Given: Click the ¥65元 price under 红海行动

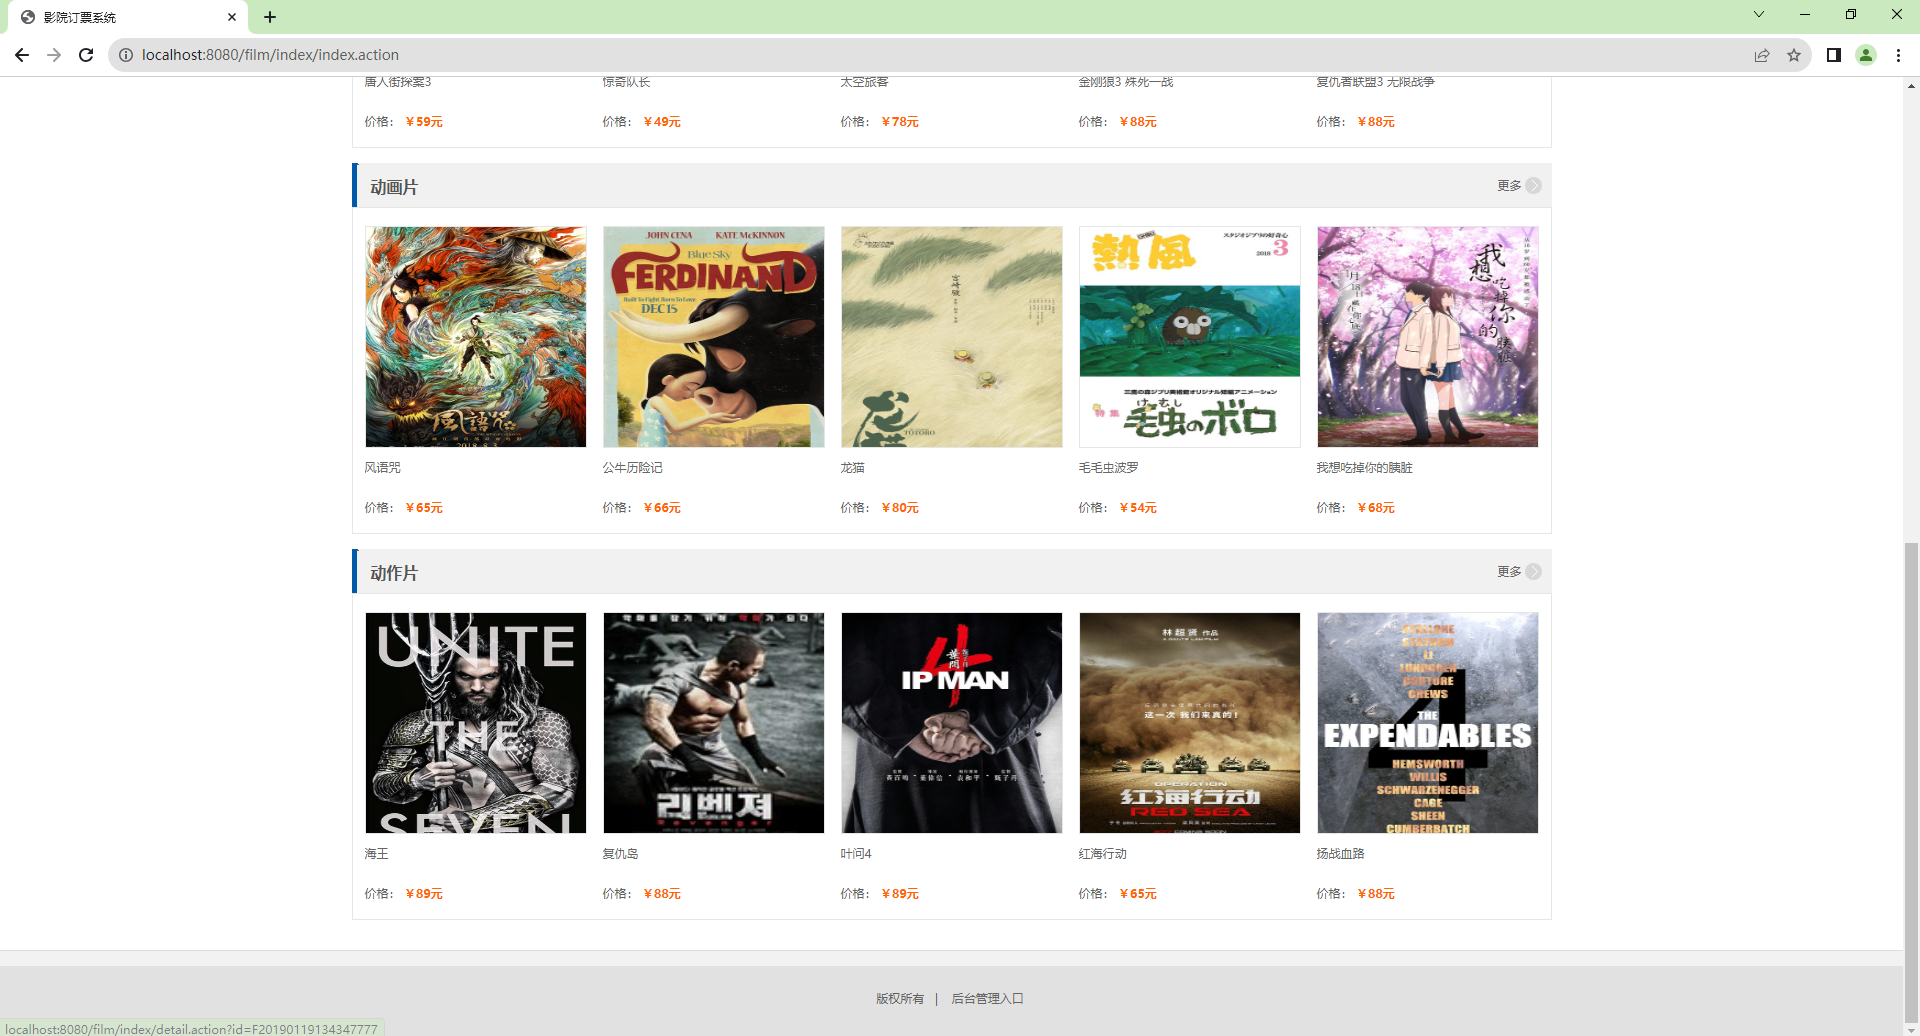Looking at the screenshot, I should point(1138,894).
